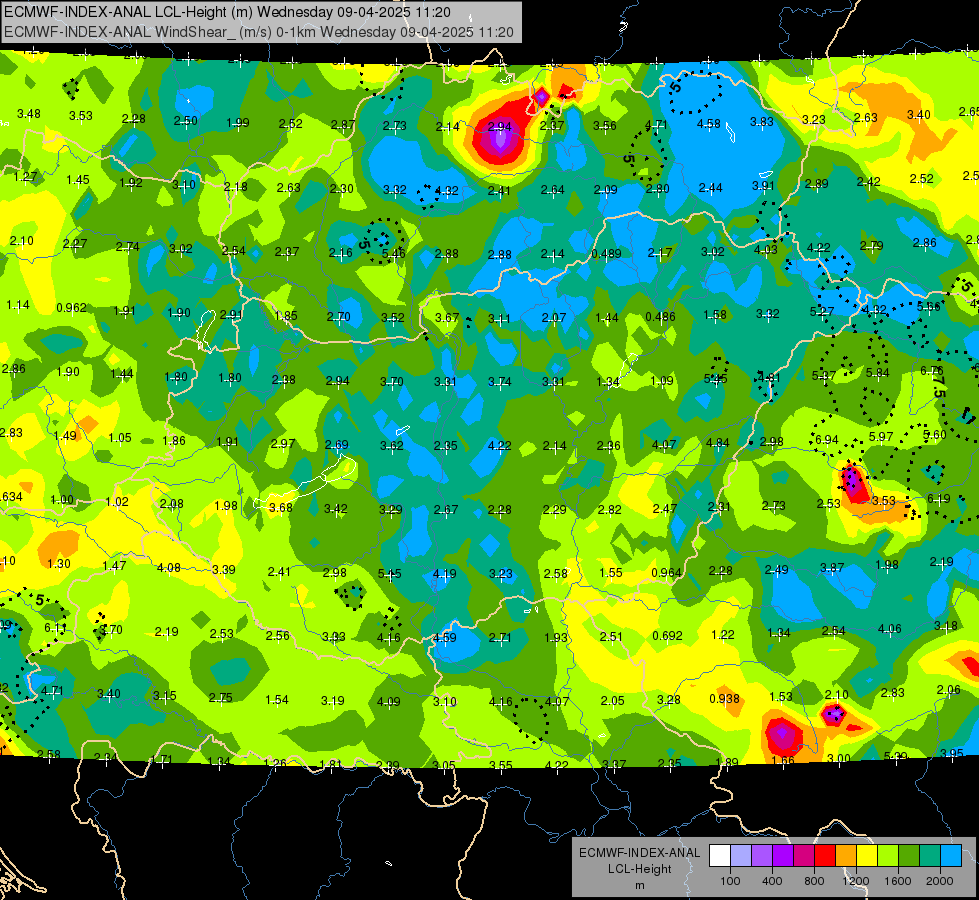Click the legend title ECMWF-INDEX-ANAL
The height and width of the screenshot is (900, 979).
639,853
